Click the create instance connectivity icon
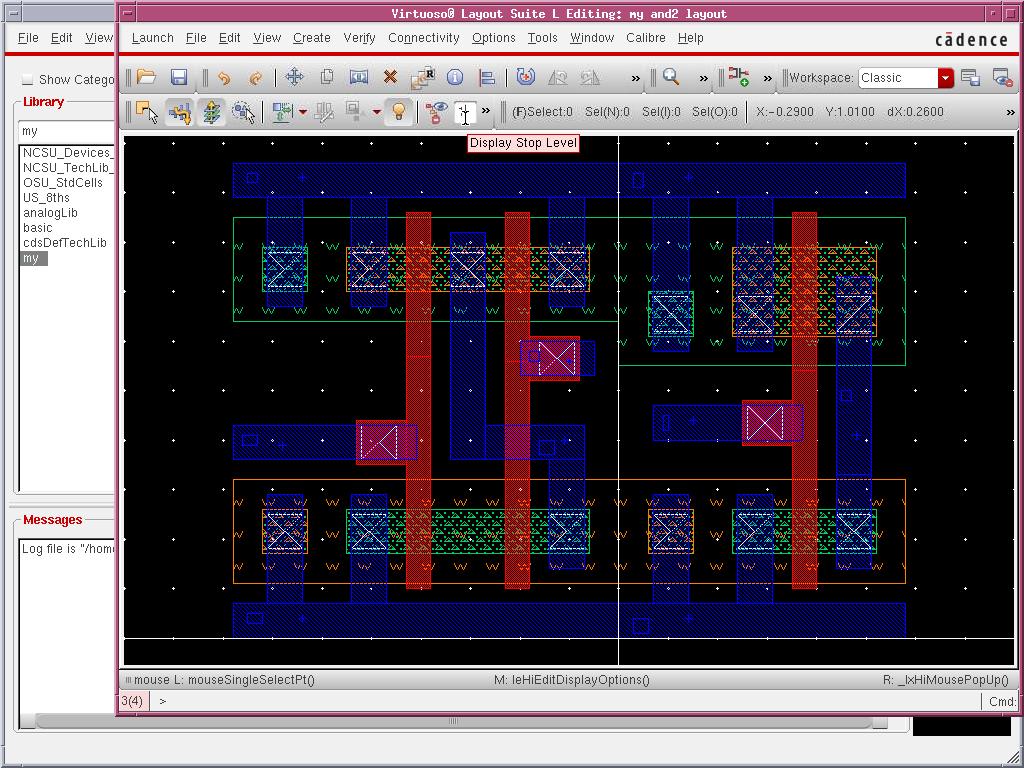Viewport: 1024px width, 768px height. tap(739, 77)
